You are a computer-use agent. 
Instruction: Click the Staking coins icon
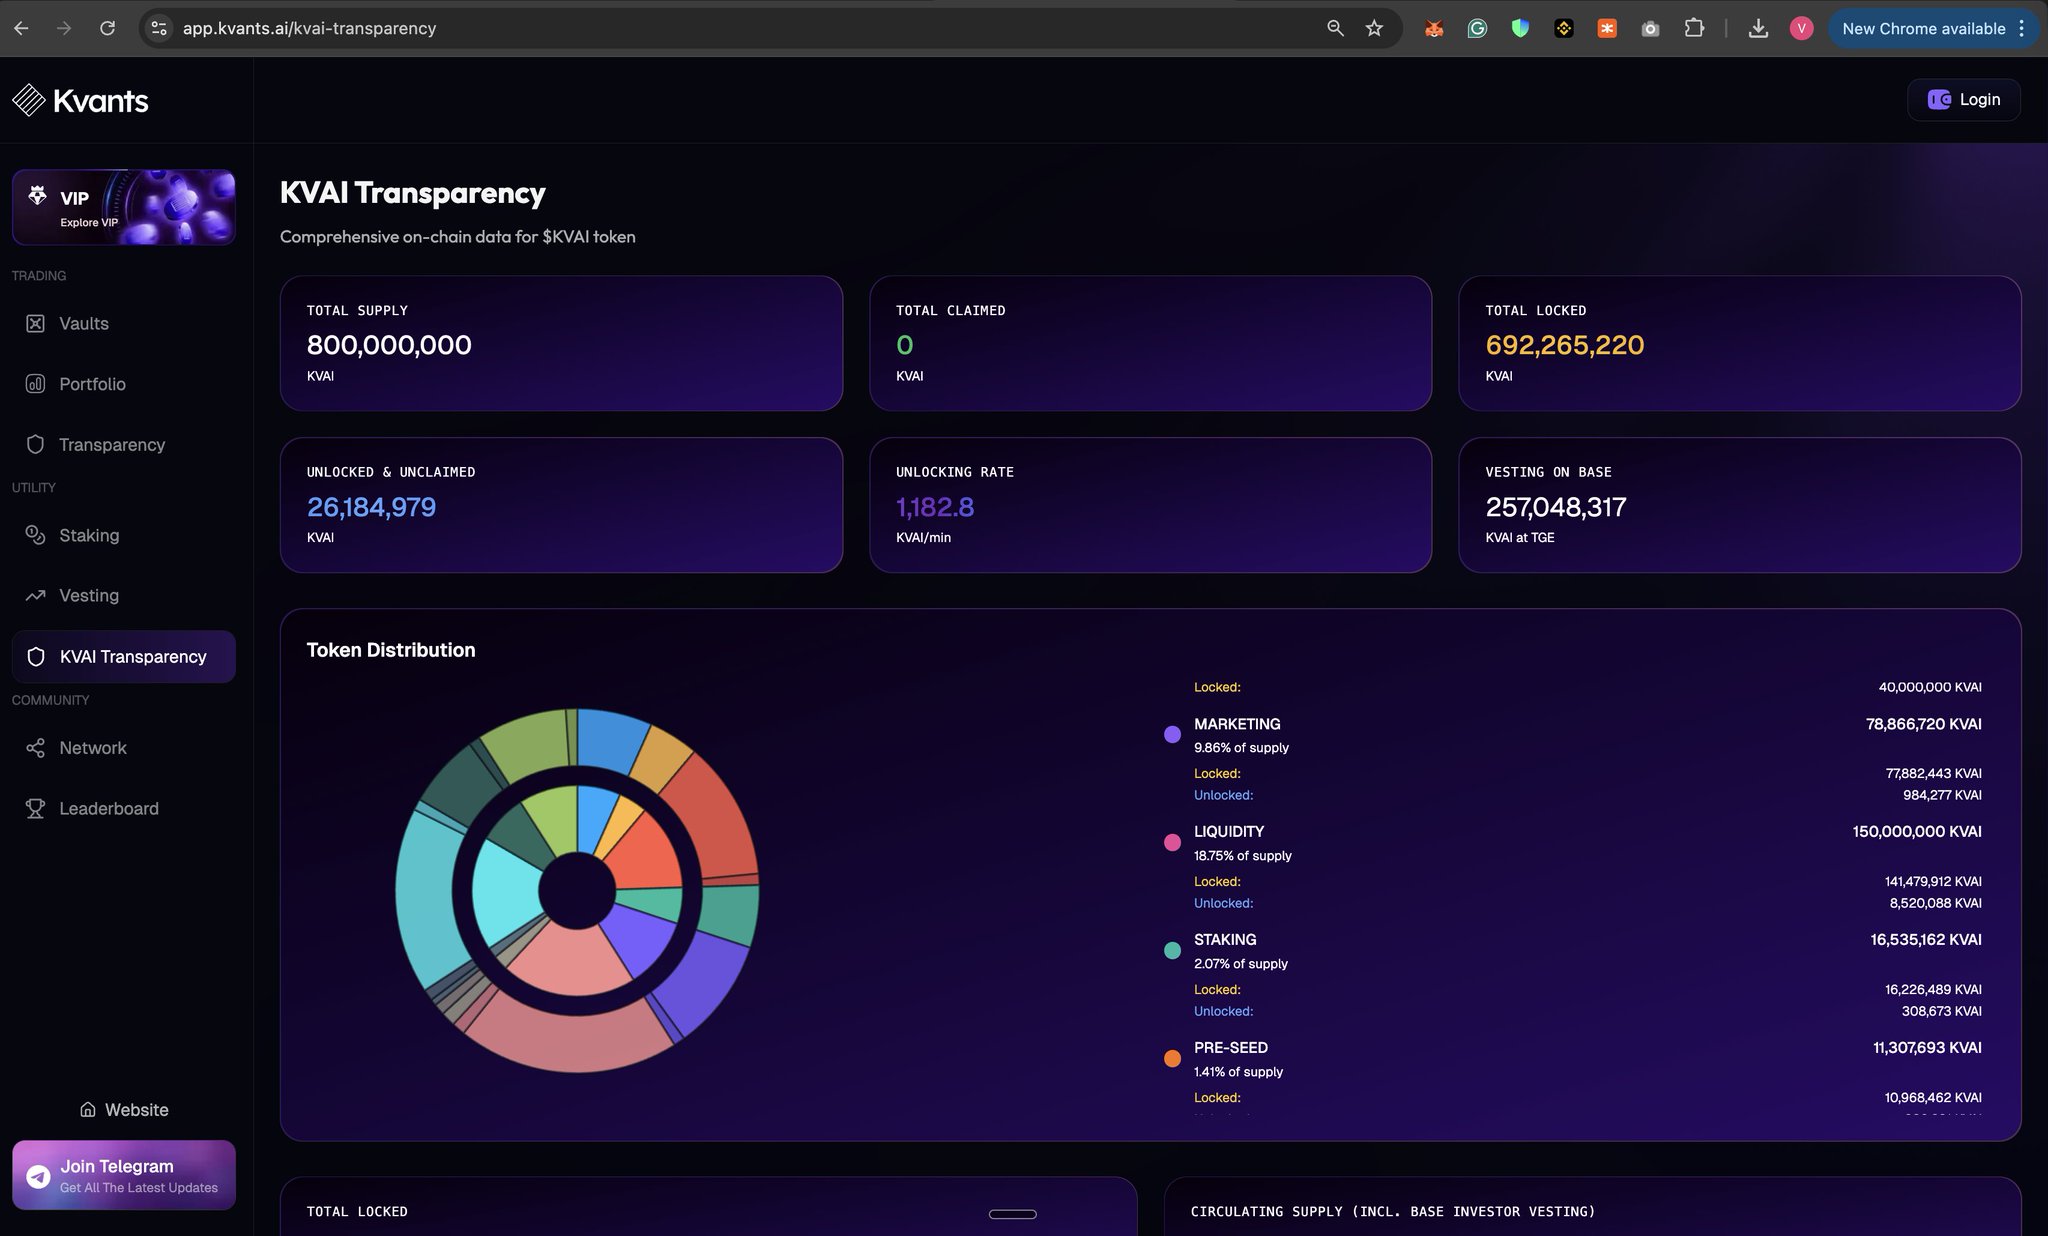35,535
